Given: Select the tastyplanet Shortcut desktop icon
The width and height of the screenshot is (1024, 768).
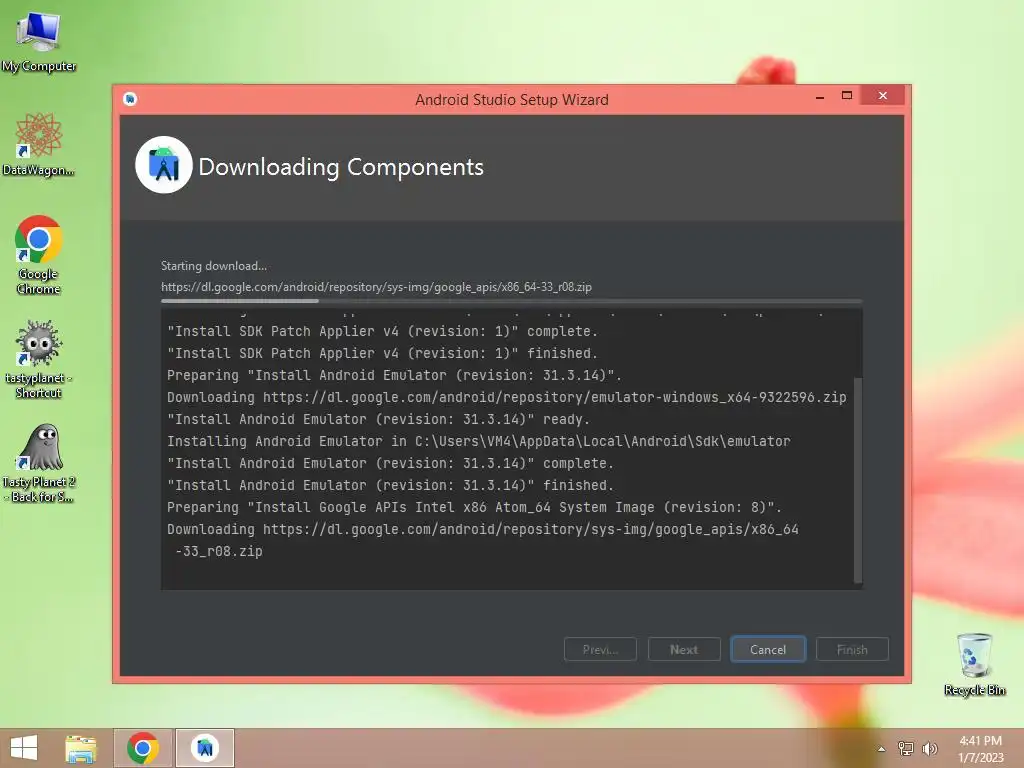Looking at the screenshot, I should click(39, 359).
